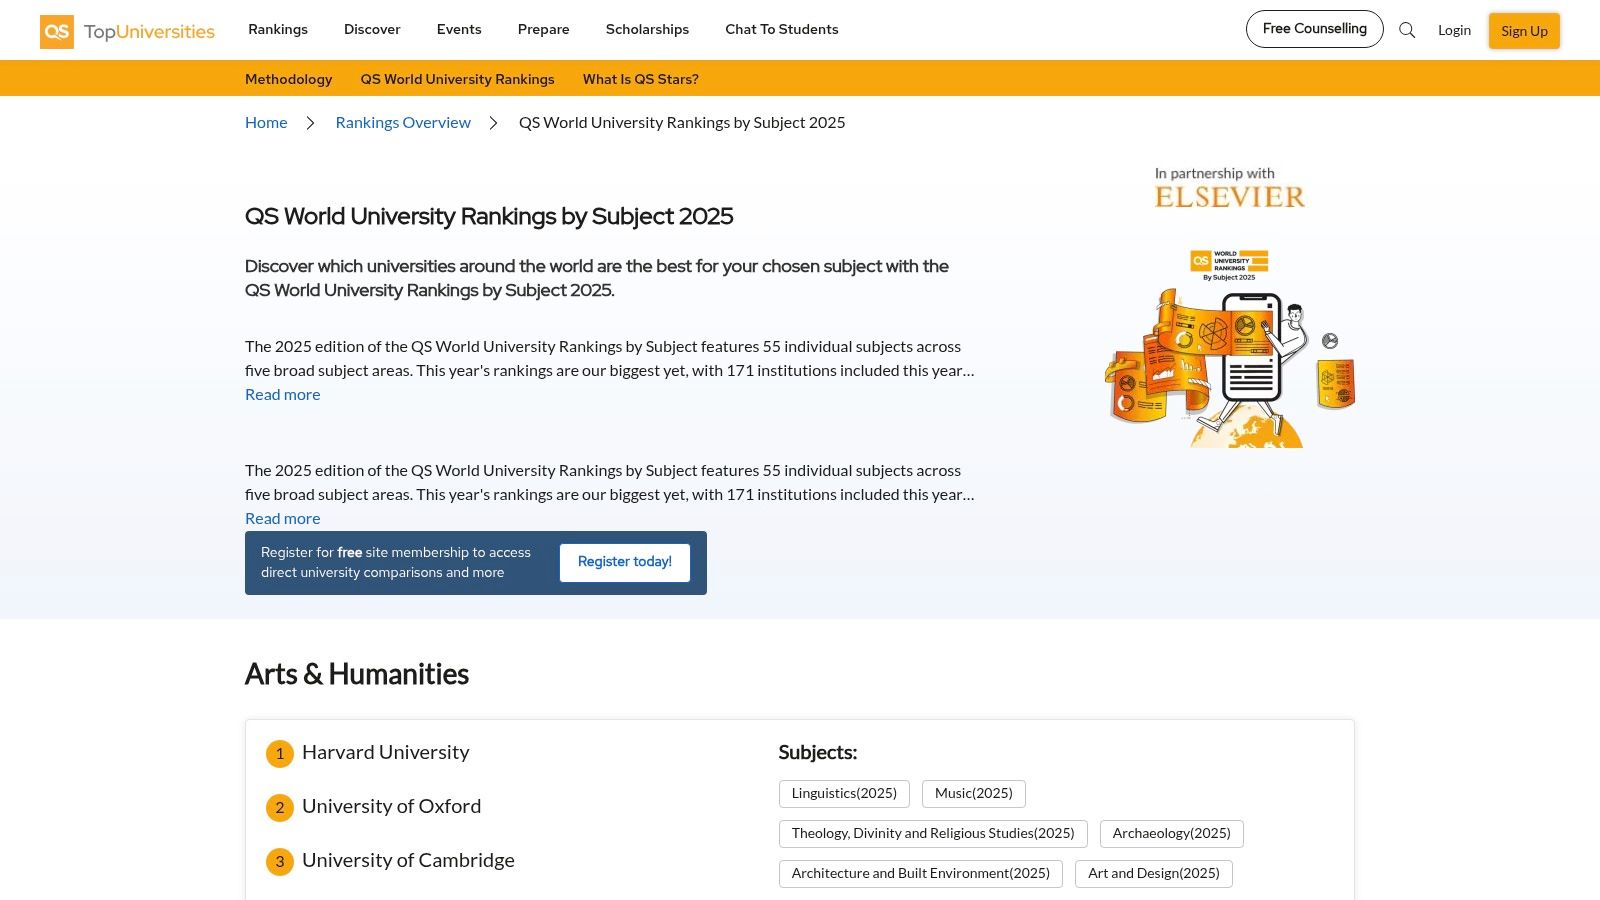Click the rank number 3 badge beside Cambridge
1600x900 pixels.
click(x=280, y=861)
